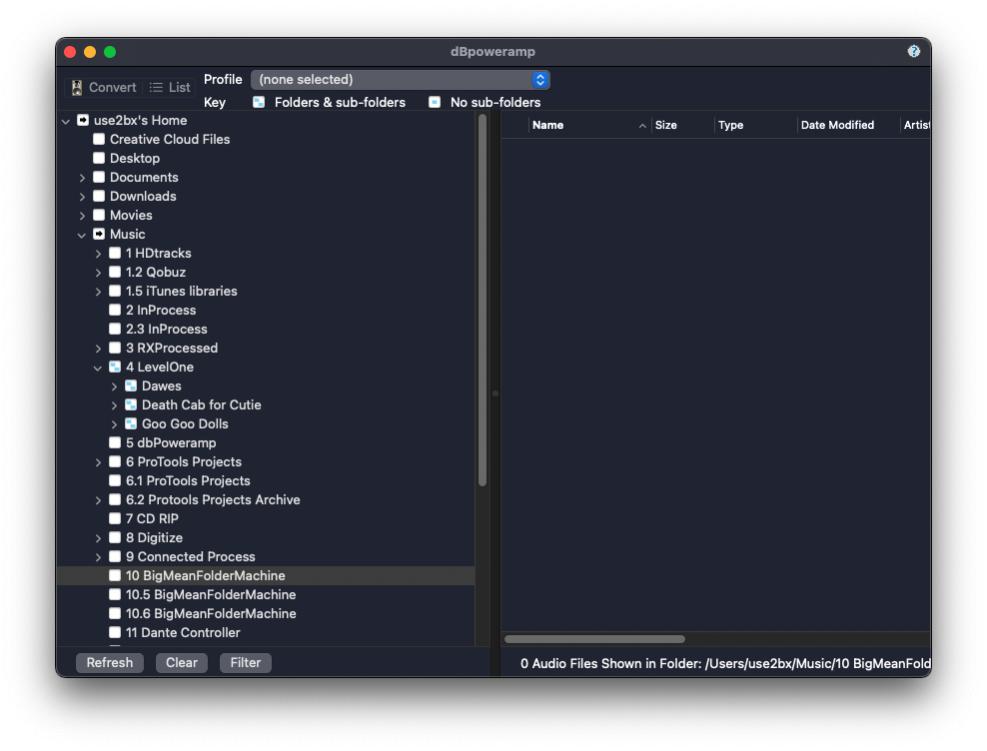Viewport: 987px width, 751px height.
Task: Expand the Death Cab for Cutie folder
Action: point(114,405)
